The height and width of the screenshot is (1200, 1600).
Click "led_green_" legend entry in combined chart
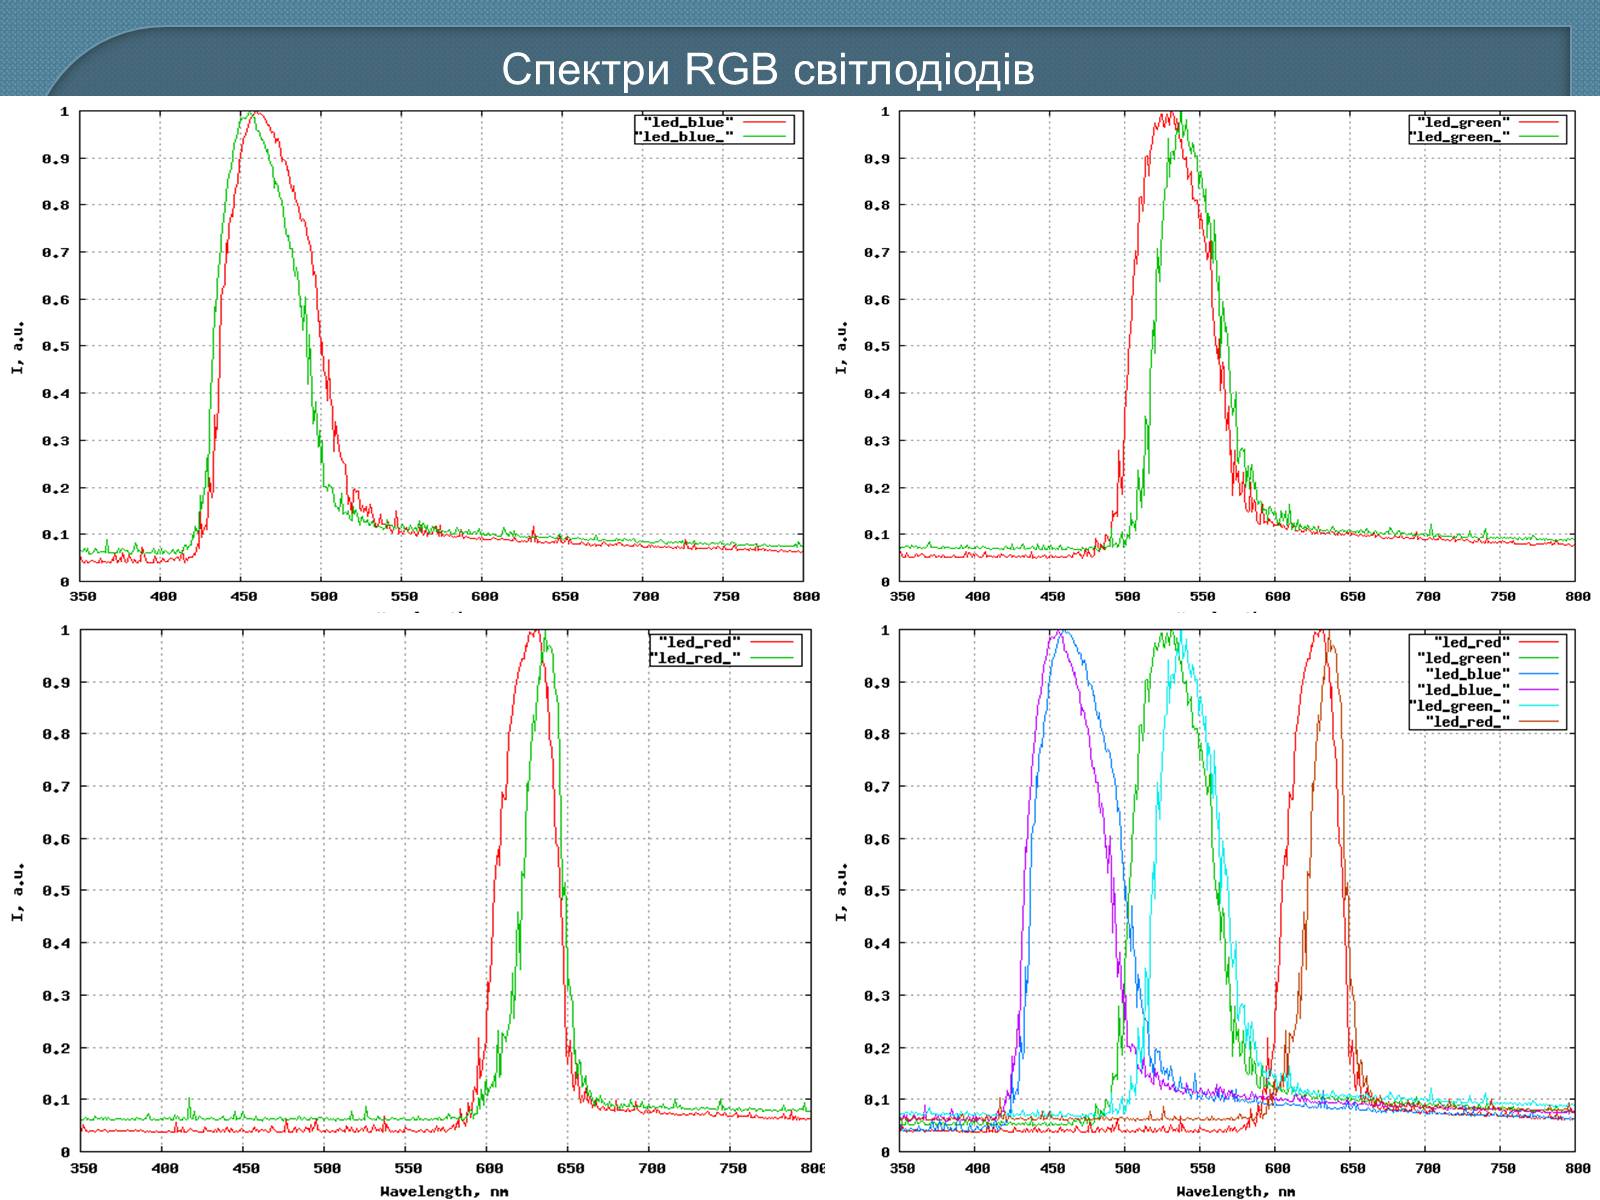coord(1459,706)
